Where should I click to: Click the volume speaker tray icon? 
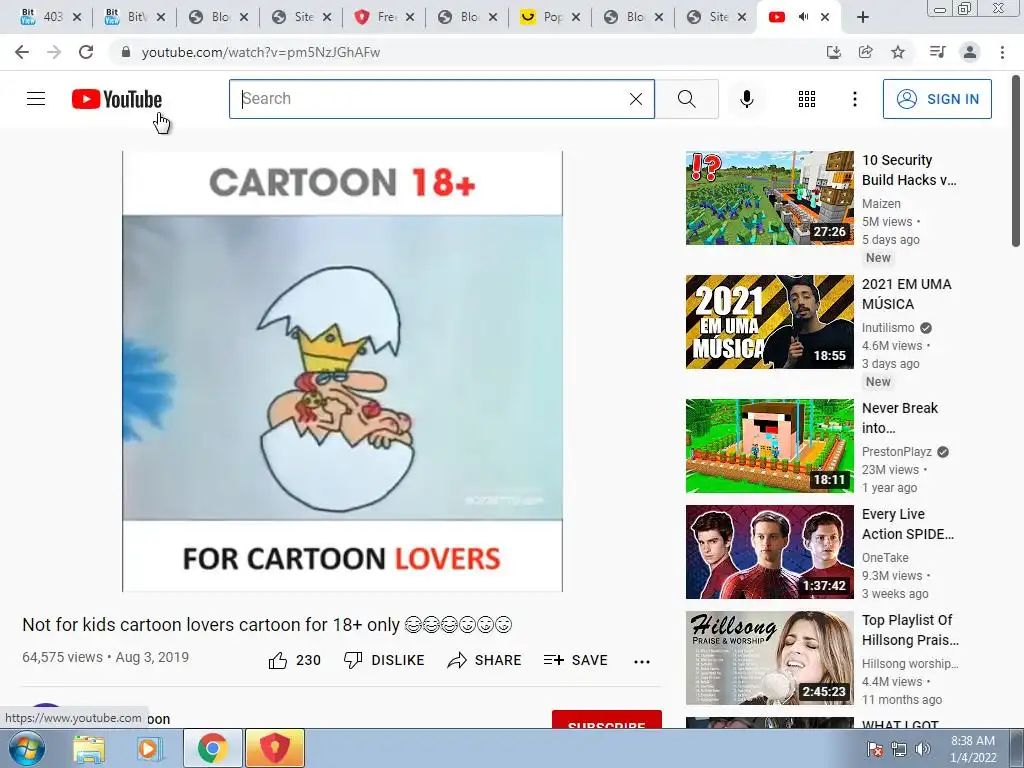pyautogui.click(x=923, y=749)
